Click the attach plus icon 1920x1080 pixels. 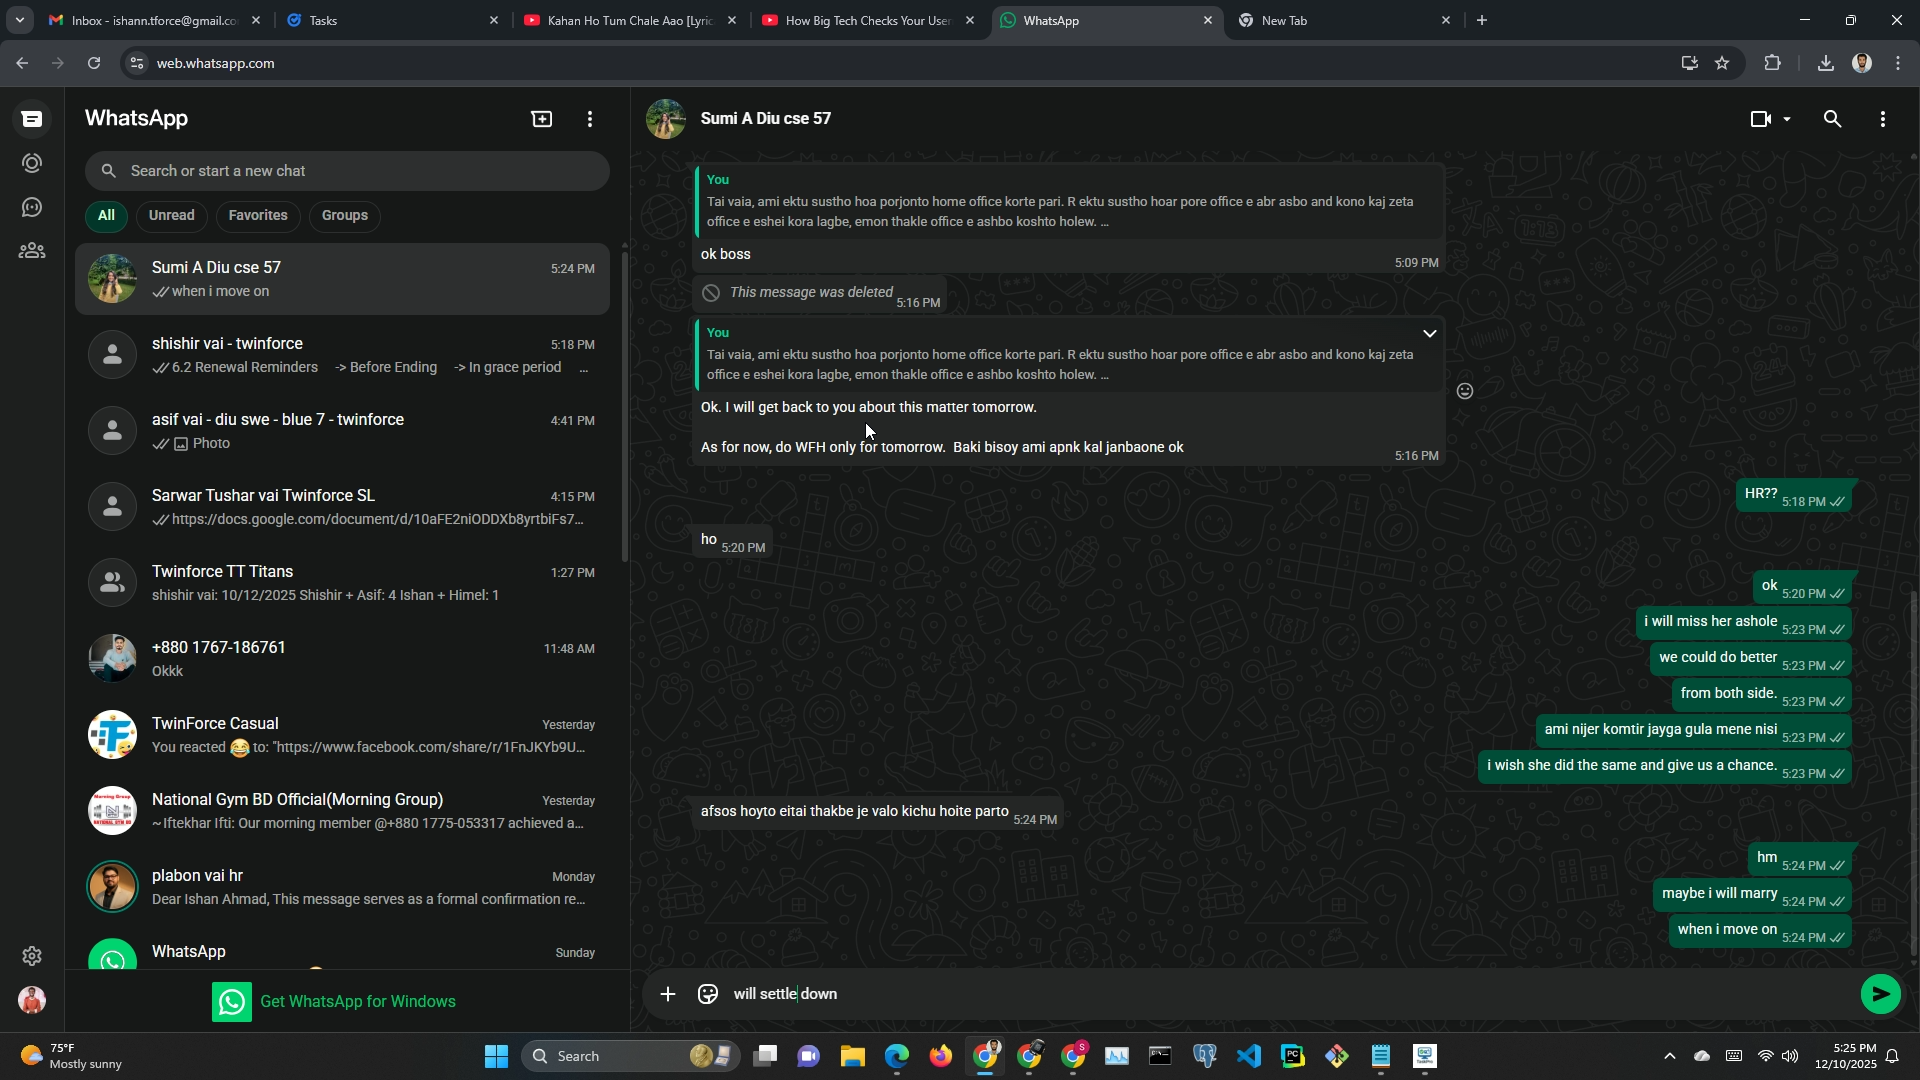[668, 994]
